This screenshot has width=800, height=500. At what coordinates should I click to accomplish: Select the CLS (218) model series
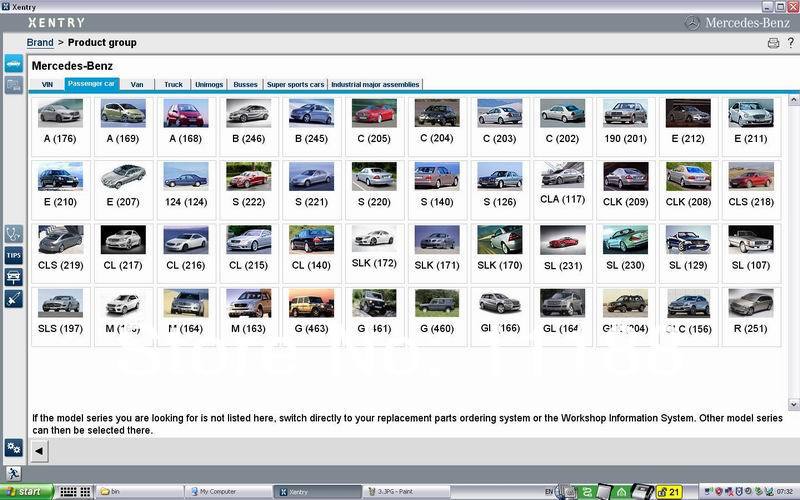pos(751,190)
